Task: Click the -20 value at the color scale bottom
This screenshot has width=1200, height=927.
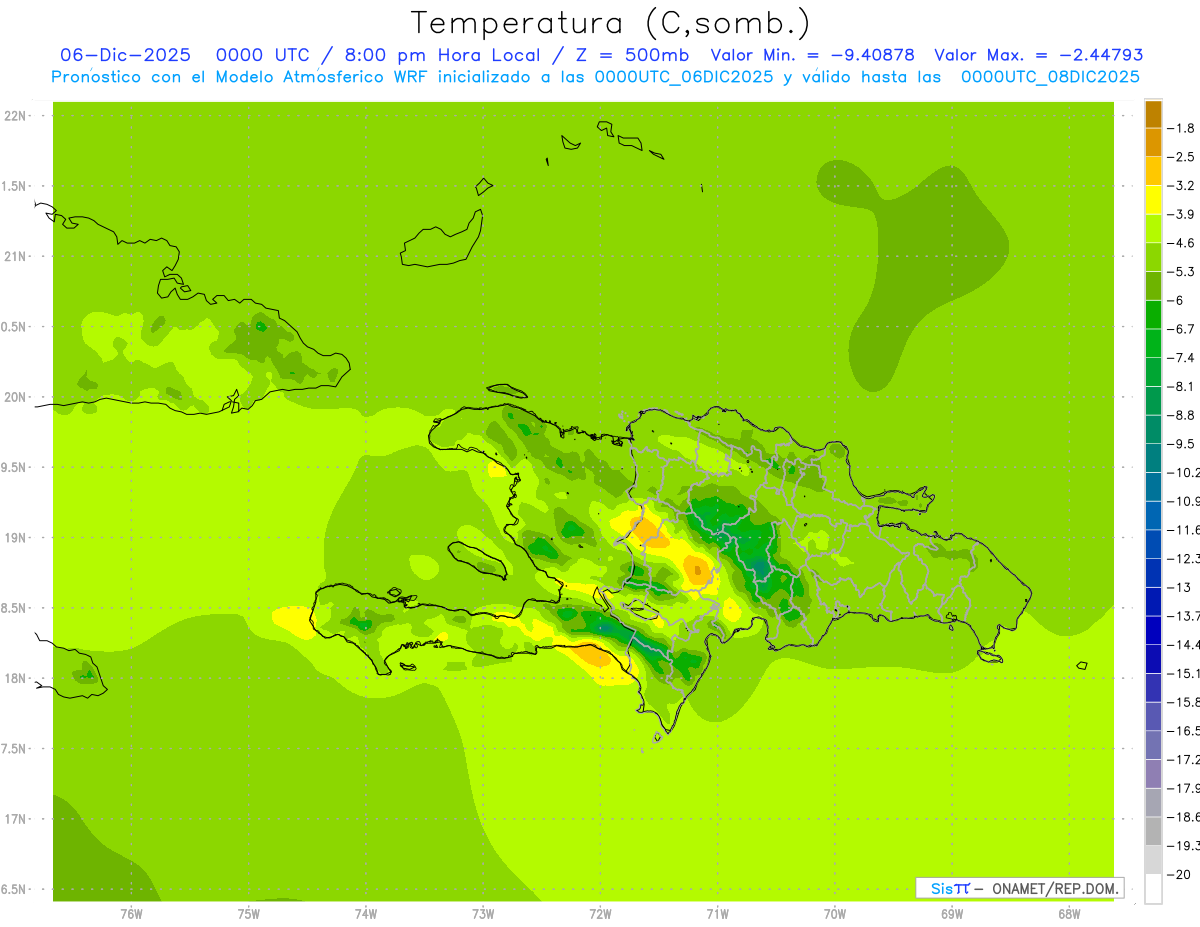Action: pos(1180,875)
